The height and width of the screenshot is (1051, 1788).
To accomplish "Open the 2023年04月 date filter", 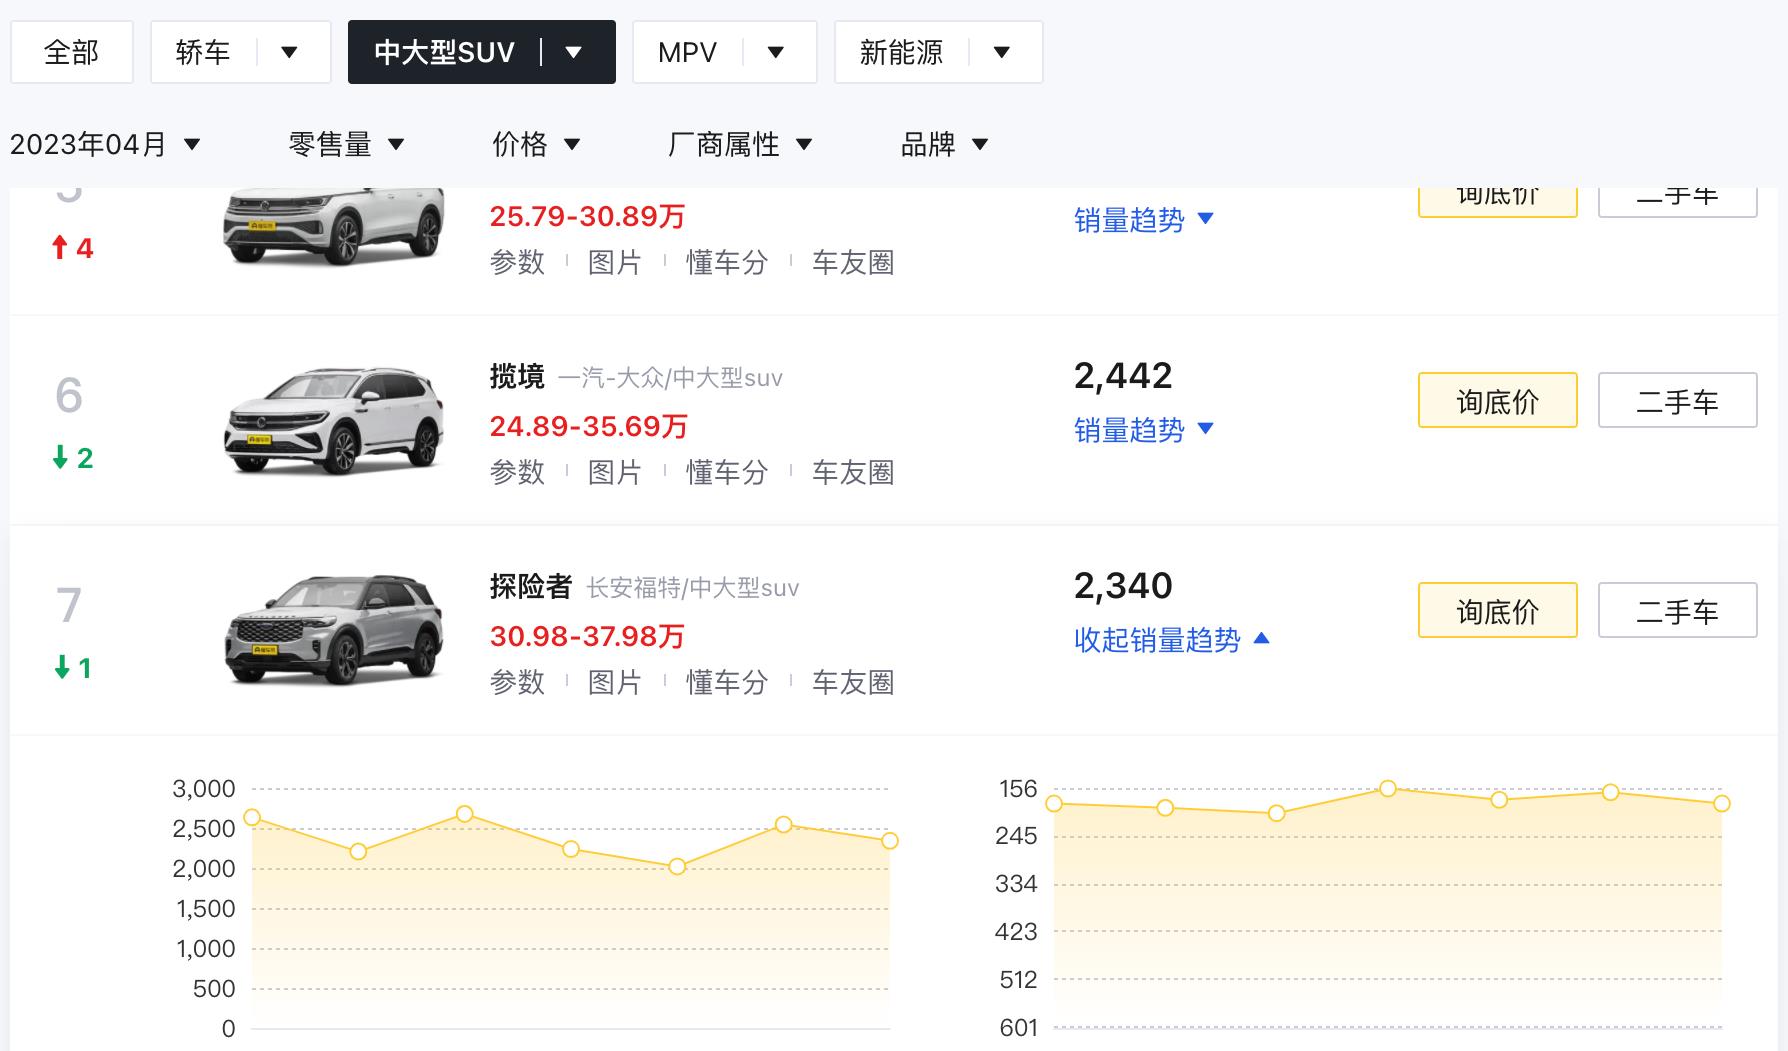I will point(105,145).
